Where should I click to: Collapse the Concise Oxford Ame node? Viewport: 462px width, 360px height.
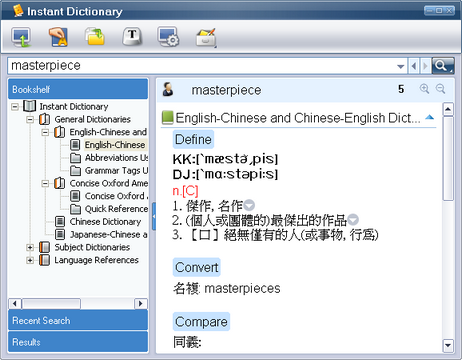[x=45, y=183]
